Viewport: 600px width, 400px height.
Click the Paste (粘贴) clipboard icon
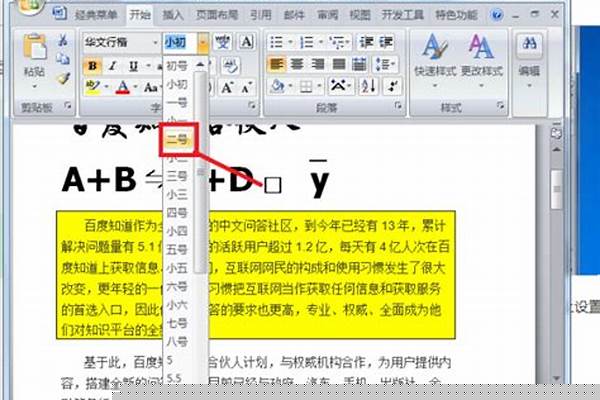pos(34,48)
